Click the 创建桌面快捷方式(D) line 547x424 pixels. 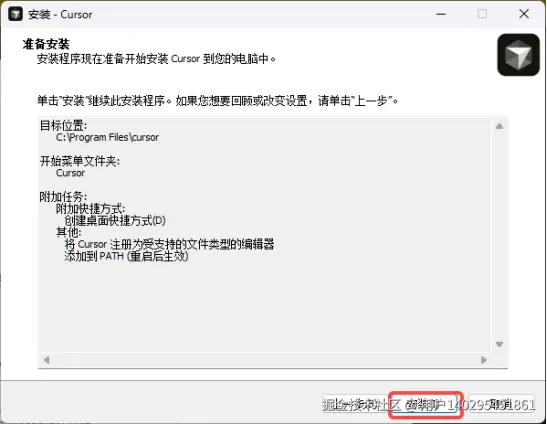pos(115,221)
